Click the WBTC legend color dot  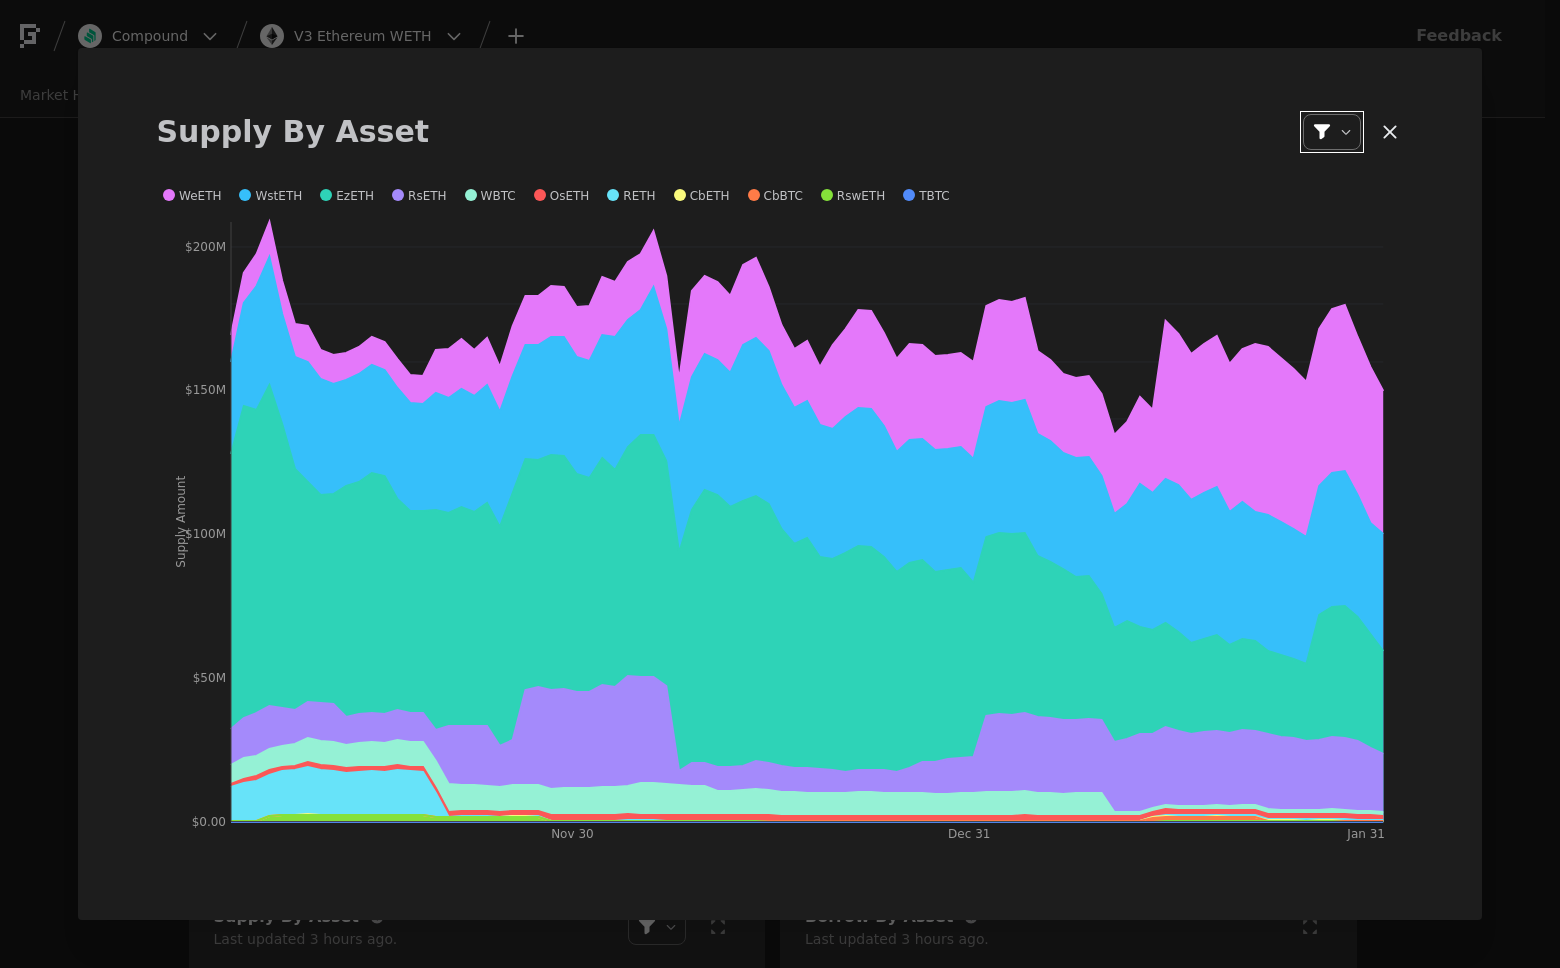[471, 195]
